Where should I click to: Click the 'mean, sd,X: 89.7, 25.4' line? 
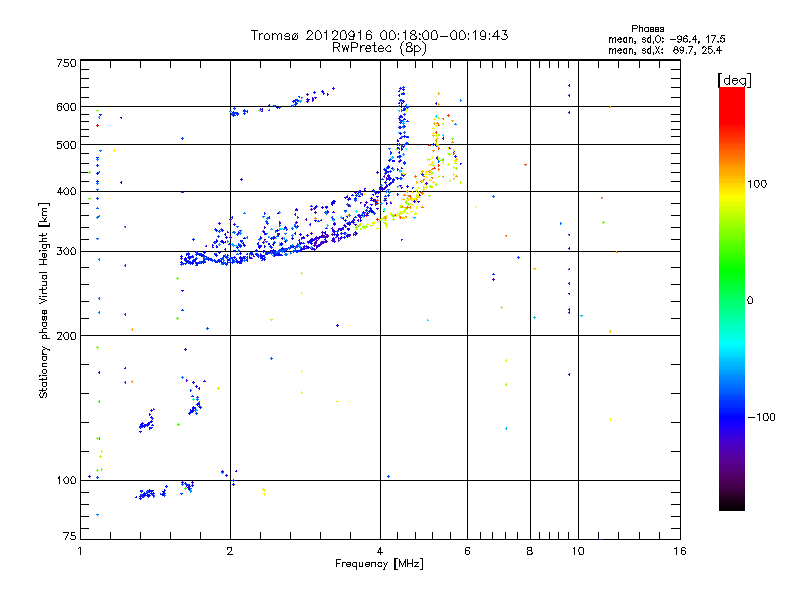click(x=665, y=51)
